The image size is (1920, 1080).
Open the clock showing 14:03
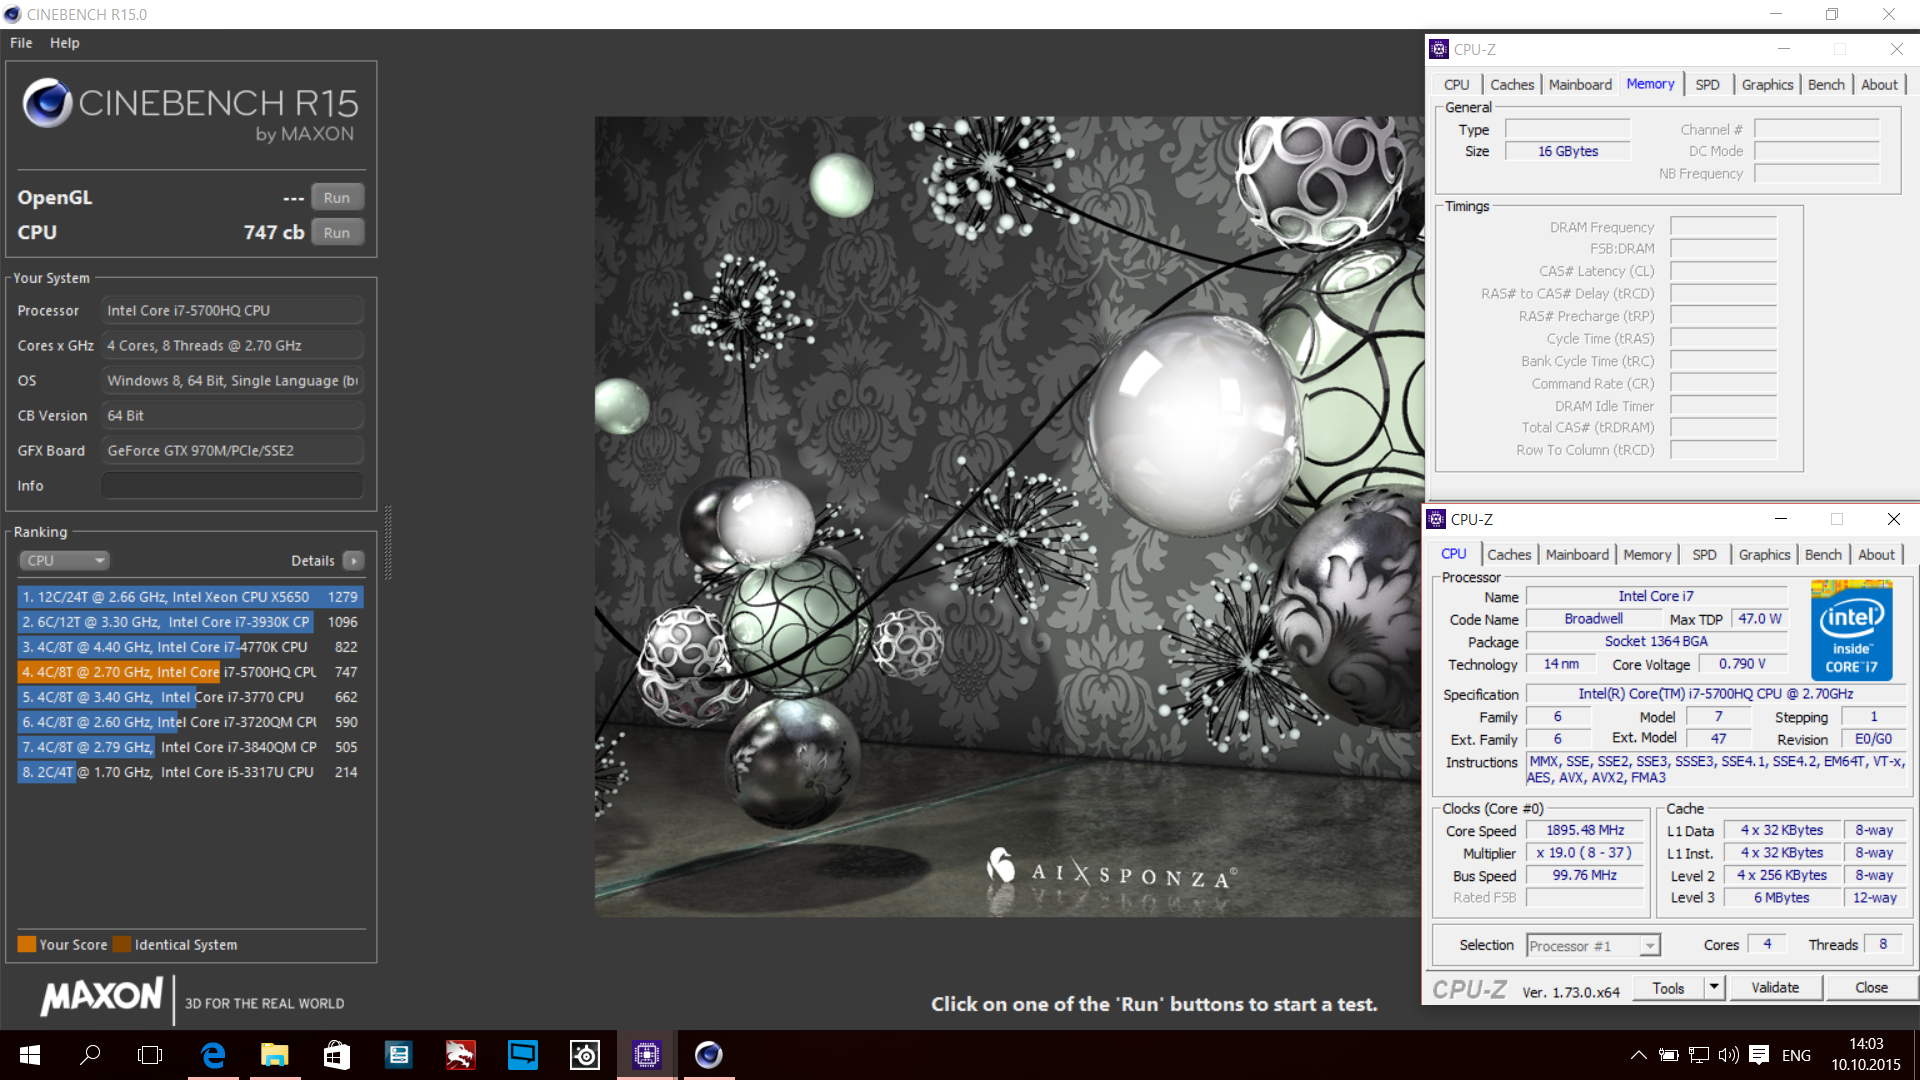pos(1866,1055)
